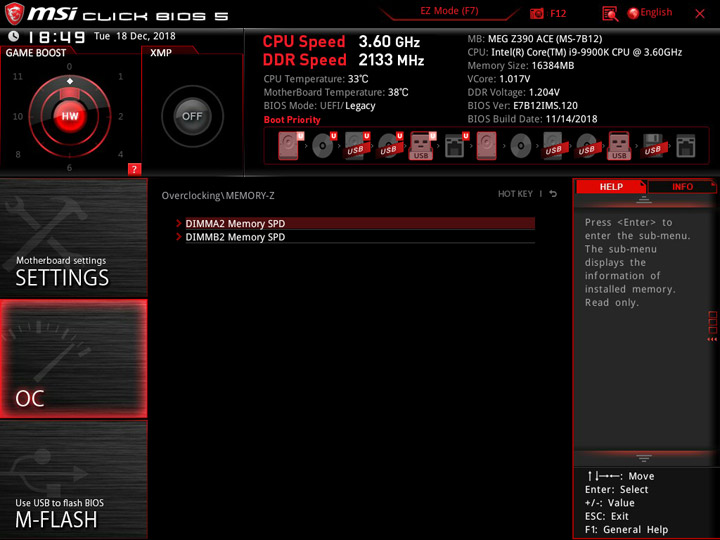Select the legacy hard disk boot icon without U badge
This screenshot has width=720, height=540.
tap(486, 146)
